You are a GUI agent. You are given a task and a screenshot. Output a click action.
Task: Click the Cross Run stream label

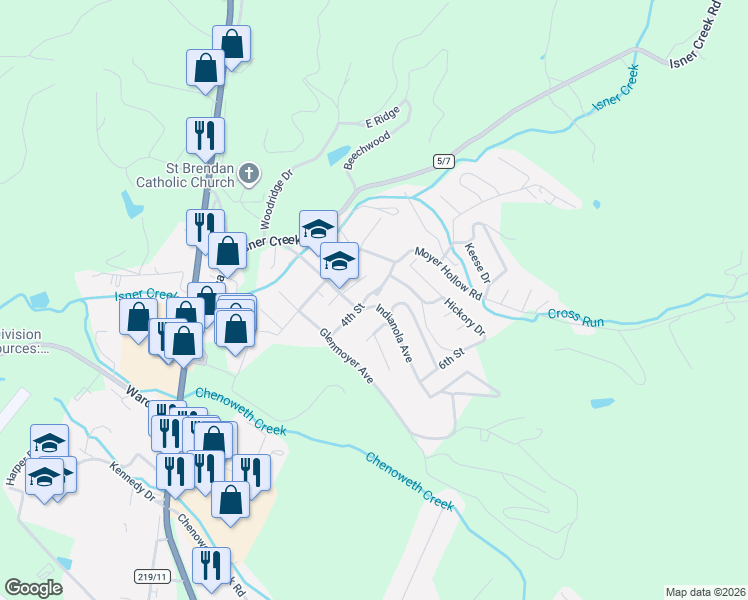pos(576,318)
